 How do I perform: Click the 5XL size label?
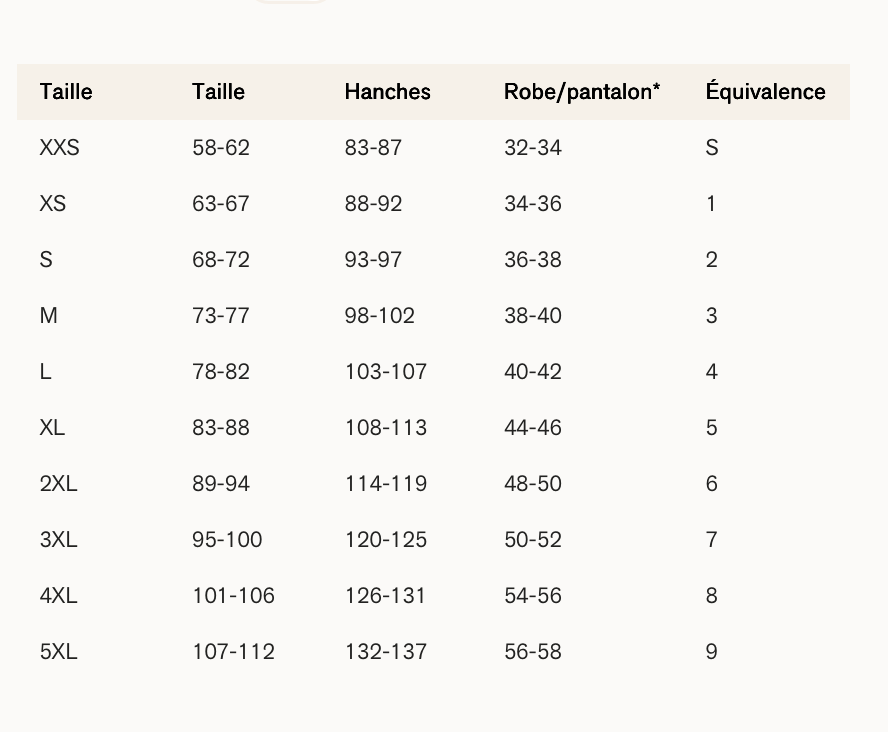(58, 652)
